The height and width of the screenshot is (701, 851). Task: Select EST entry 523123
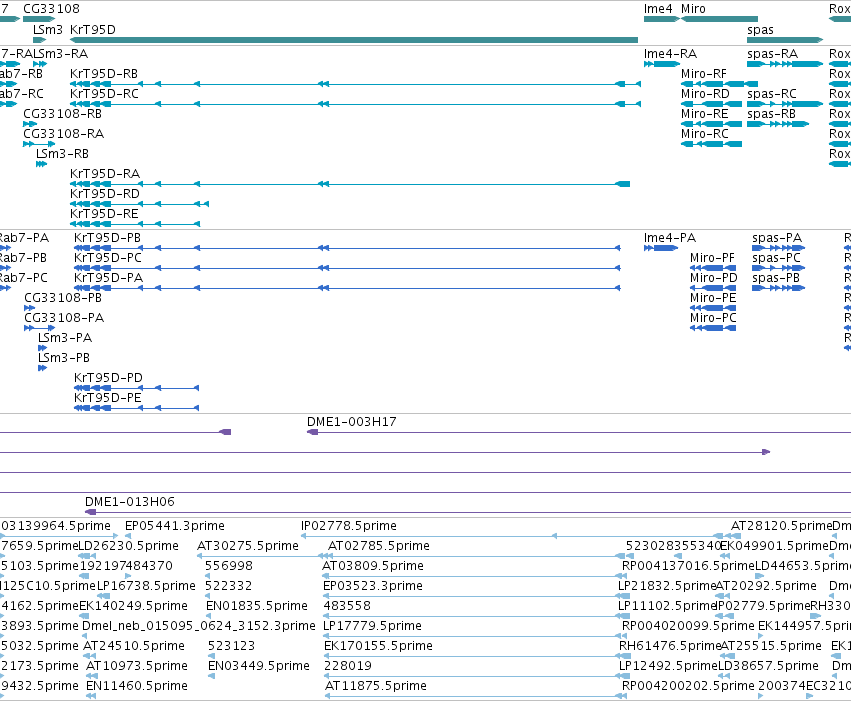(231, 646)
